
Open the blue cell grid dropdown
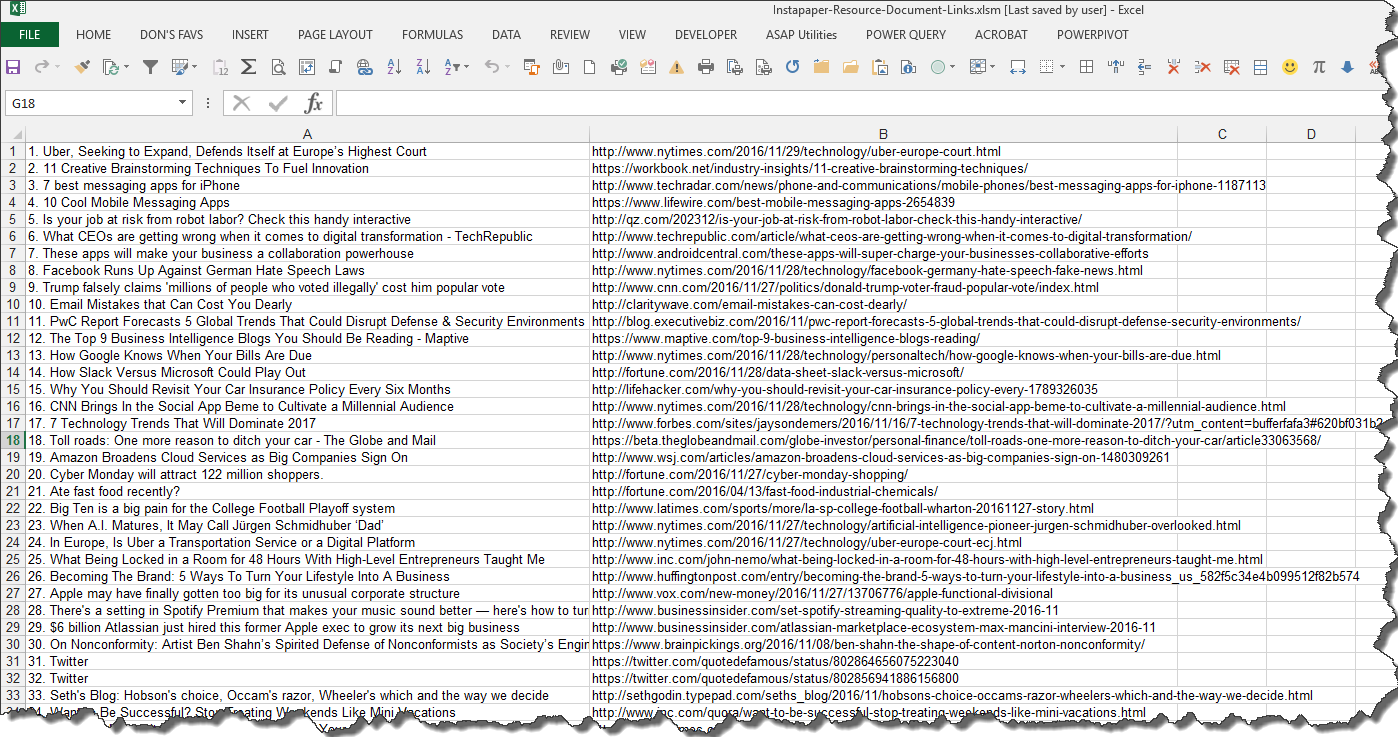coord(992,67)
